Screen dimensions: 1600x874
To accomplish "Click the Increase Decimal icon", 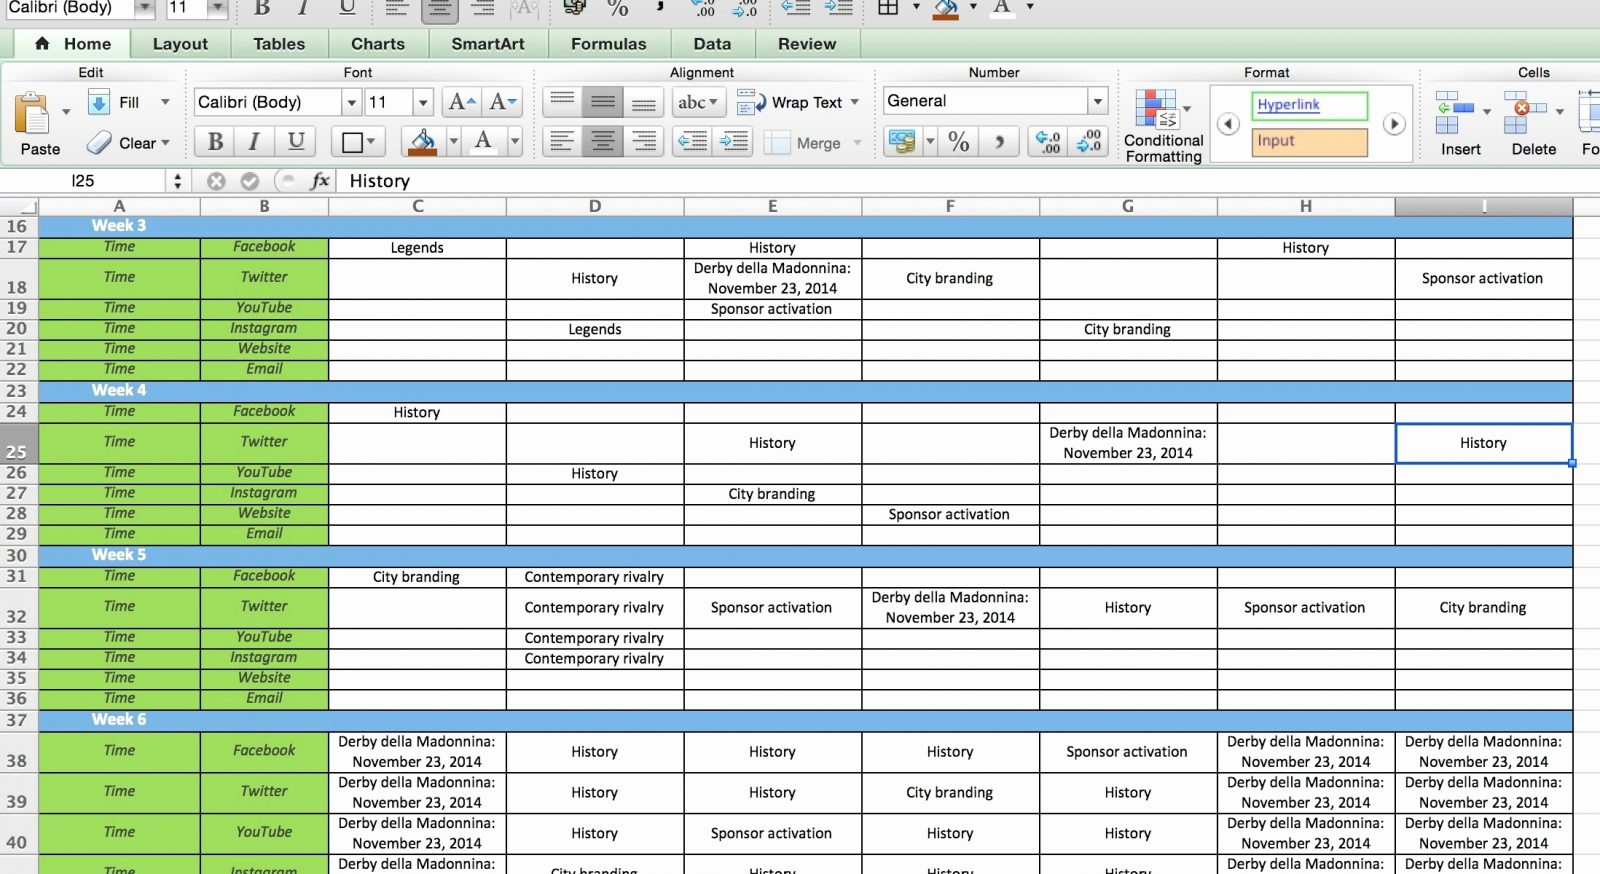I will pyautogui.click(x=1048, y=142).
